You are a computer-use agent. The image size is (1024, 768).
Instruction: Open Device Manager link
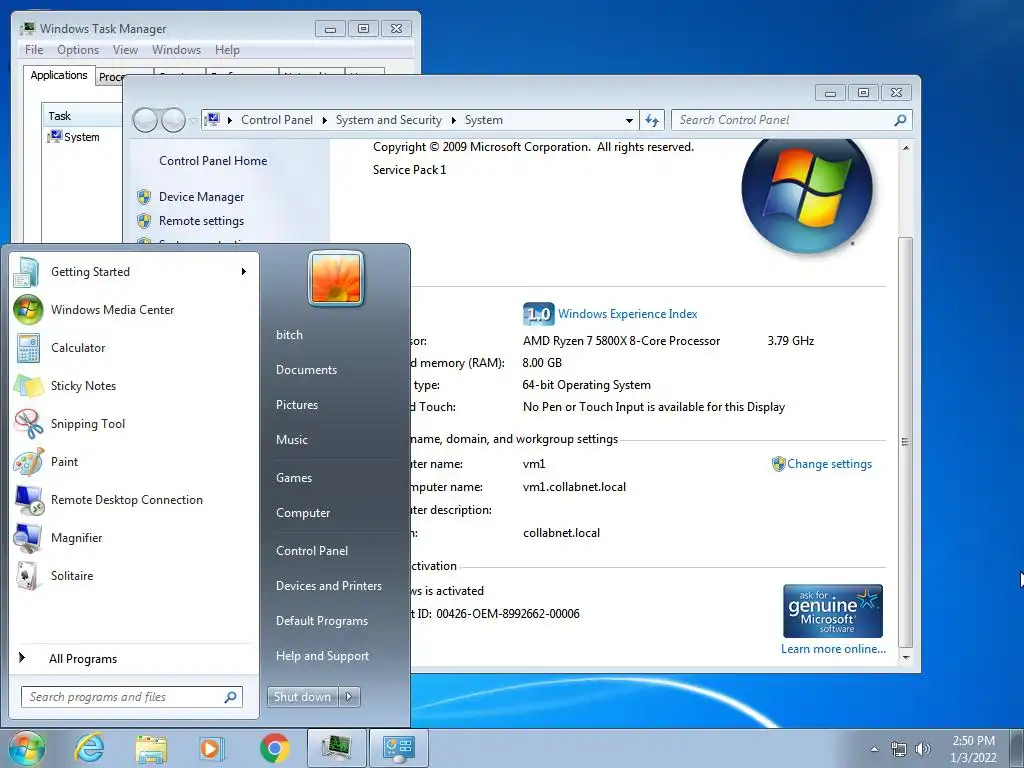[201, 197]
